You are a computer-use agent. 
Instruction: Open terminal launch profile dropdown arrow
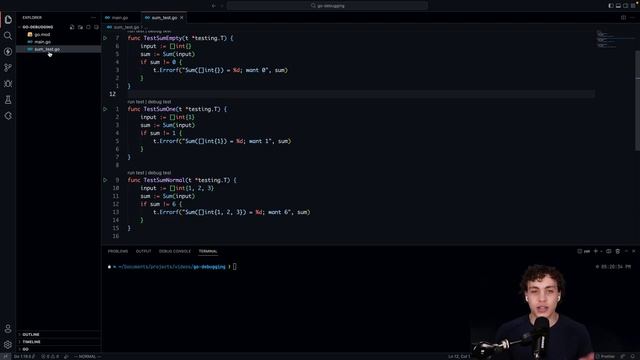point(601,251)
